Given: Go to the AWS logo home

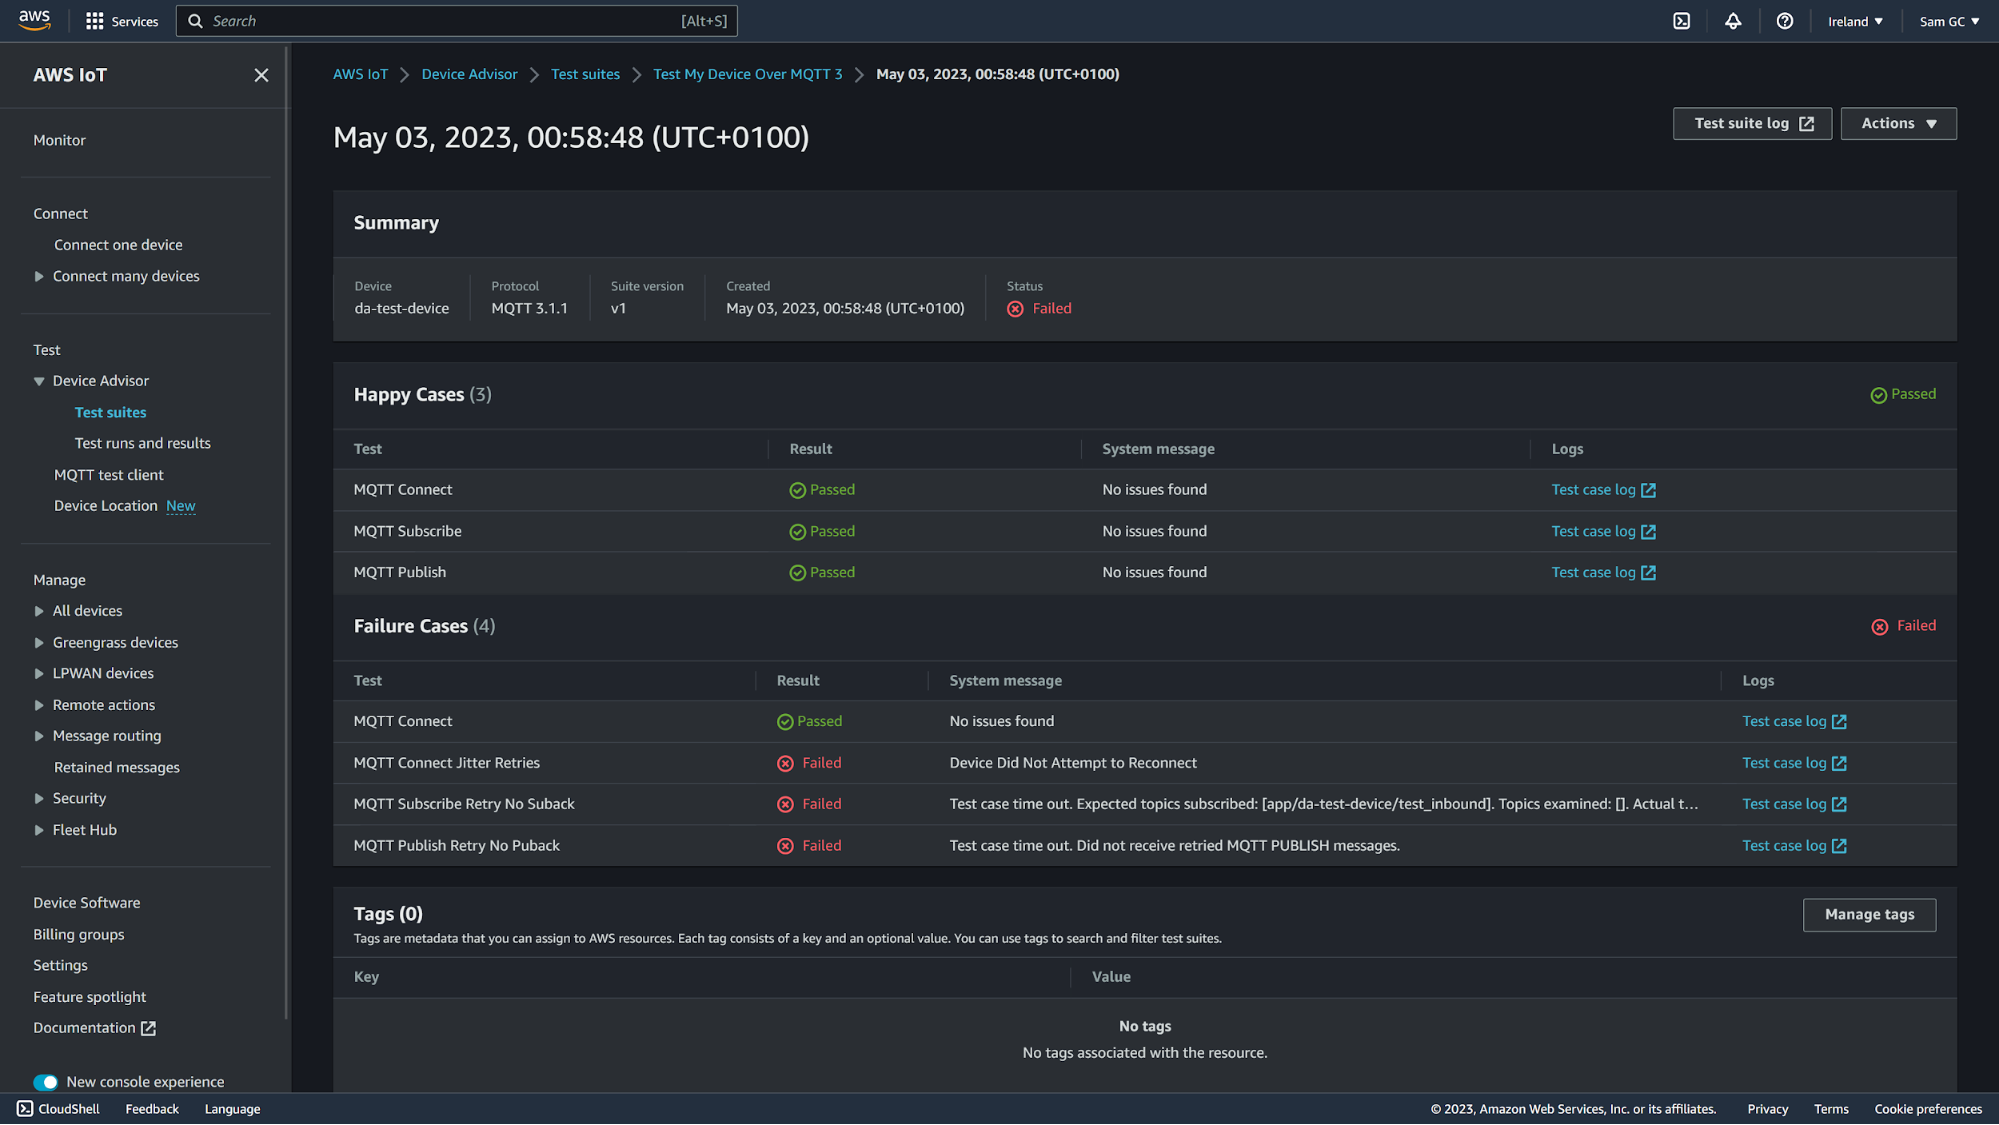Looking at the screenshot, I should click(x=35, y=20).
